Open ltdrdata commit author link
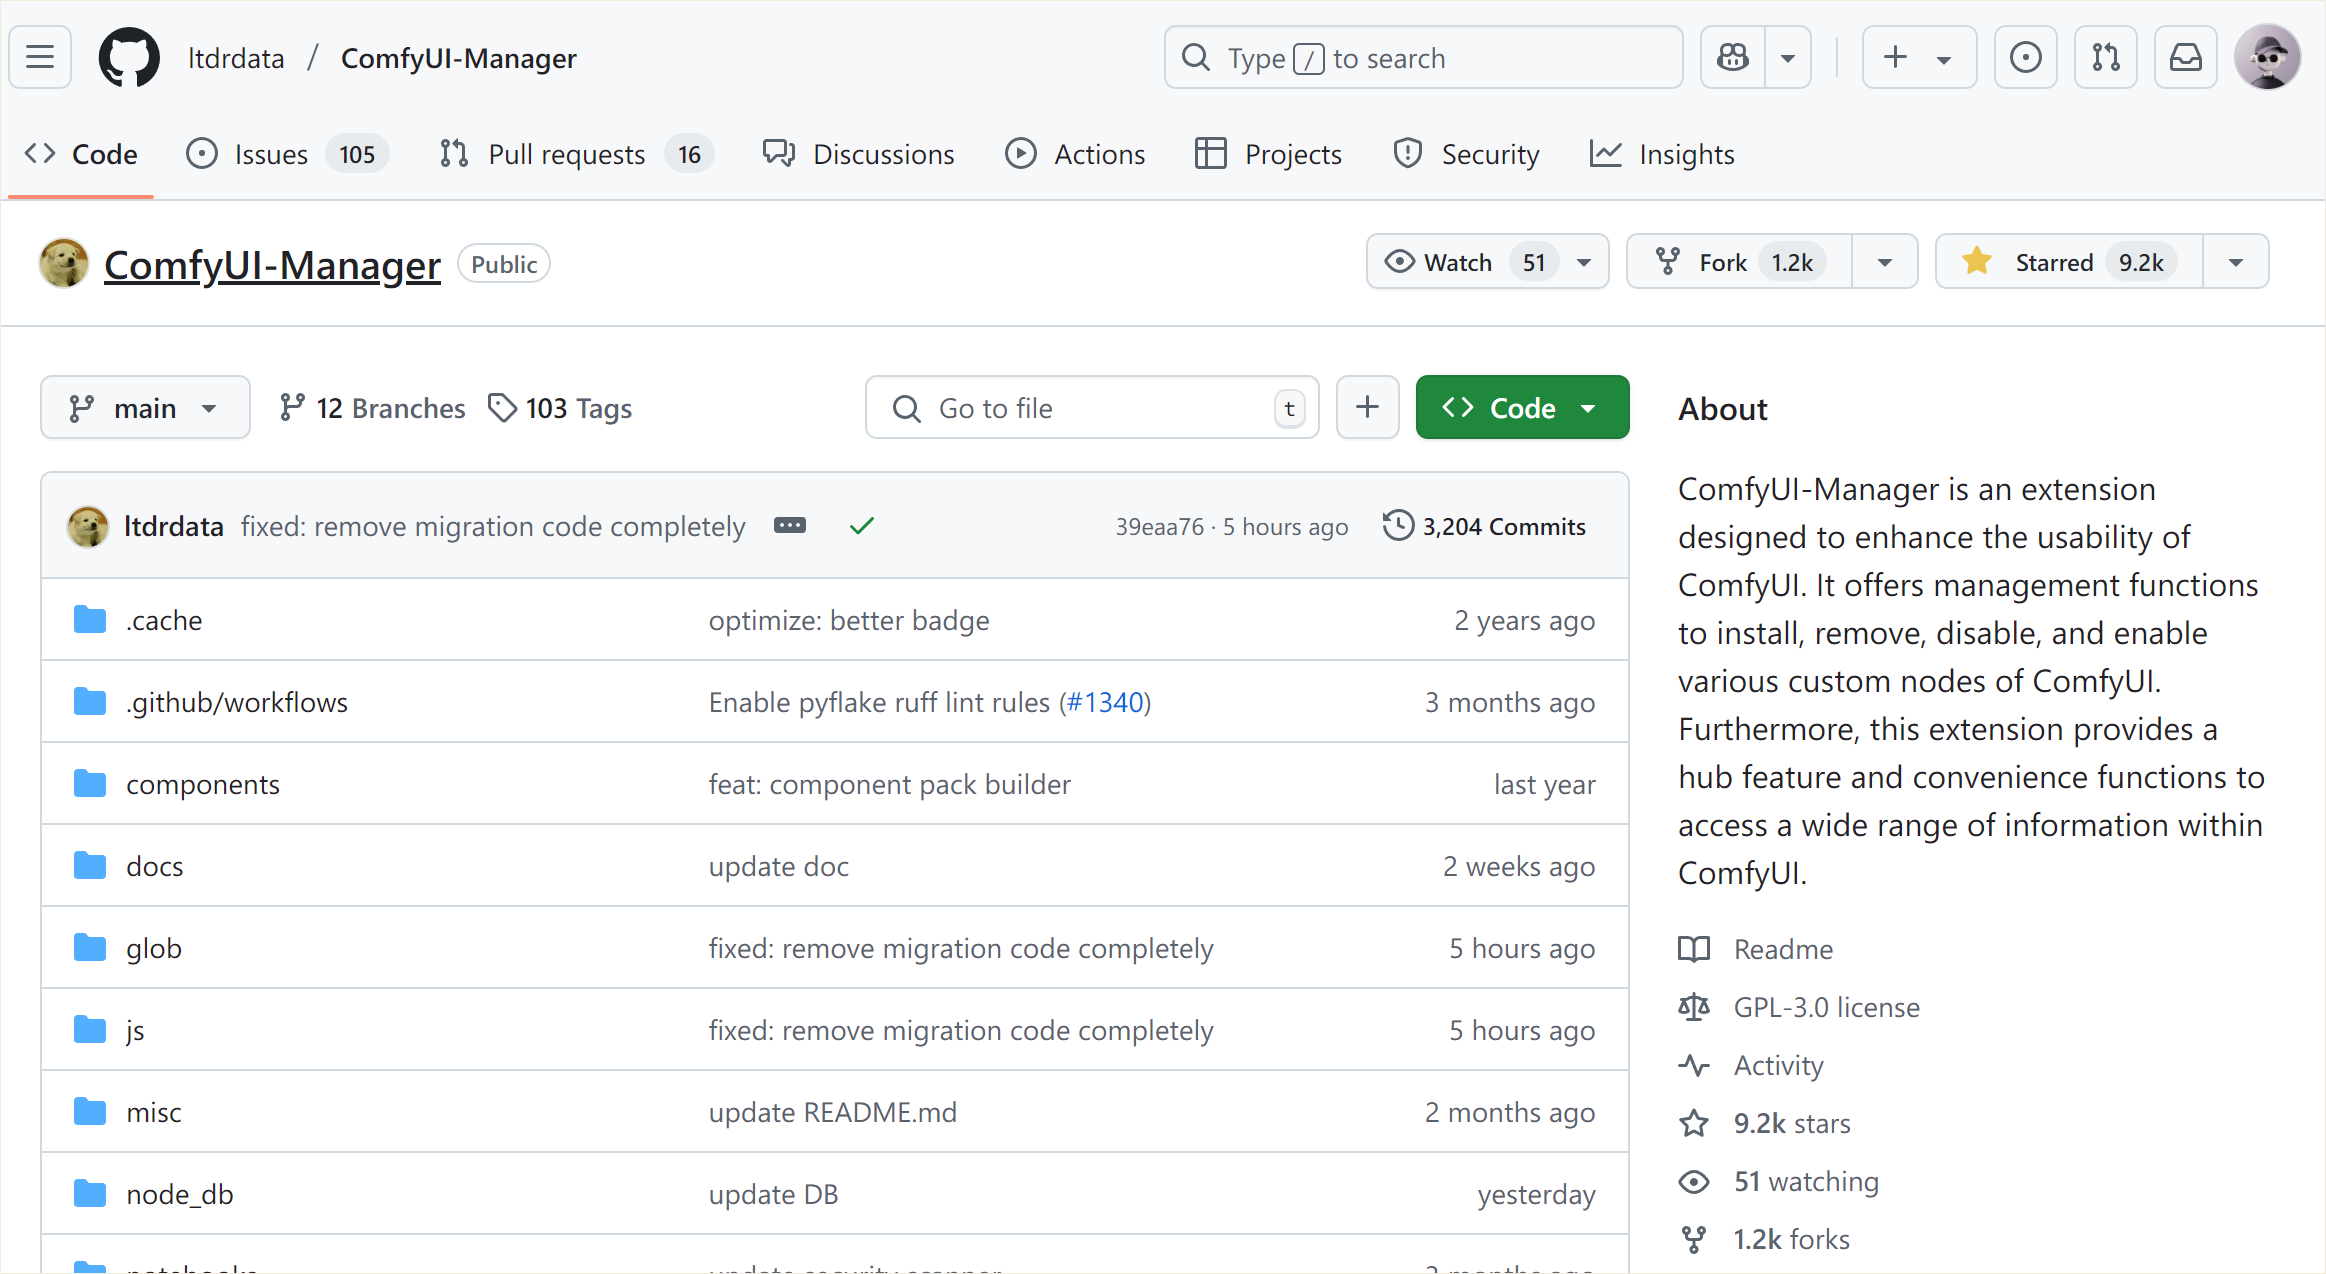The image size is (2326, 1274). point(174,527)
